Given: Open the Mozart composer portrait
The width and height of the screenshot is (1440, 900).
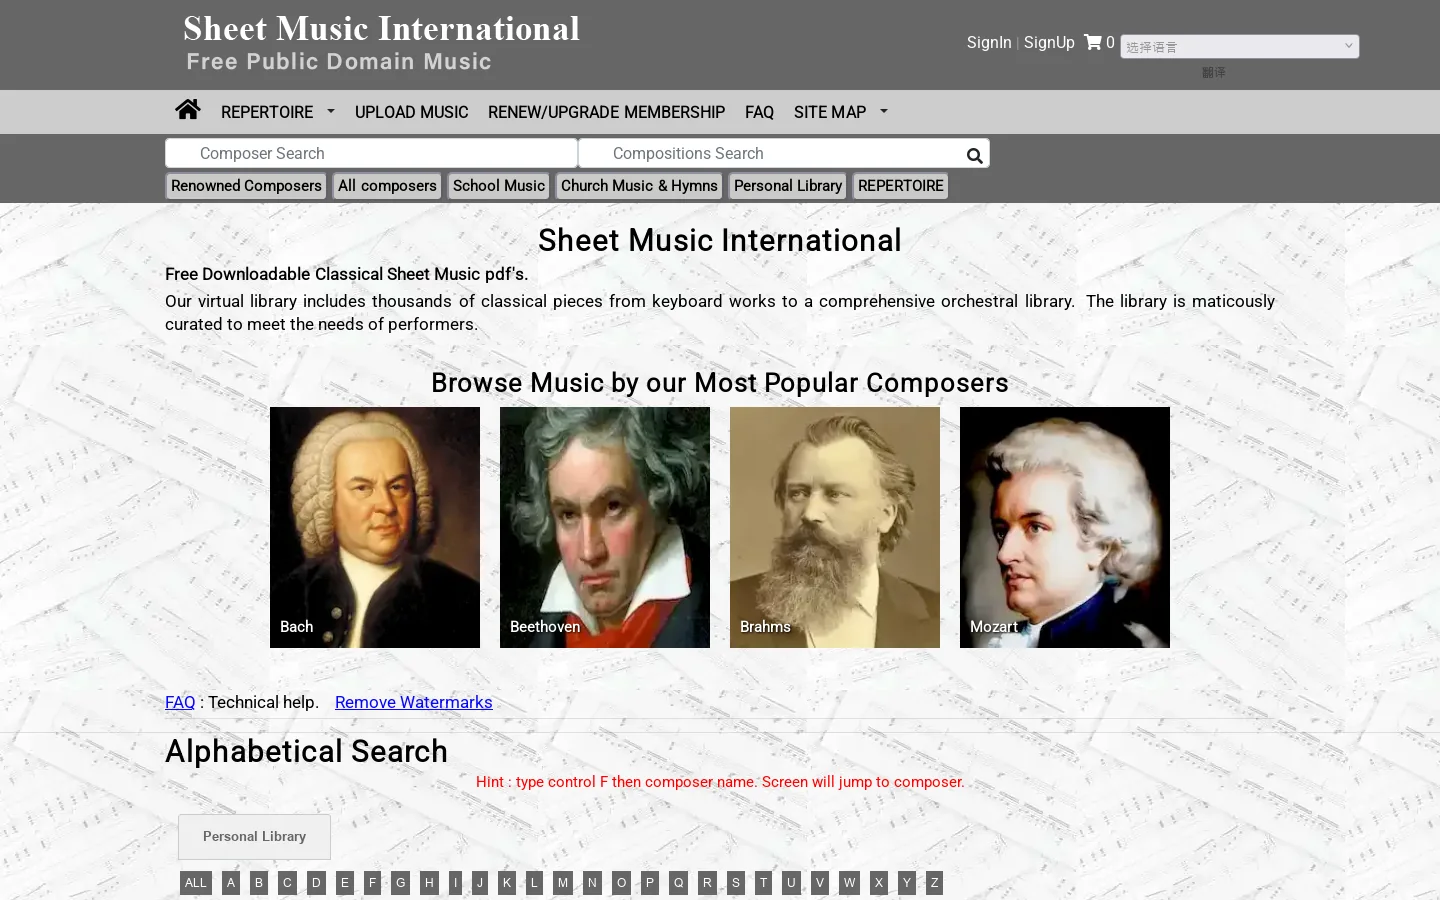Looking at the screenshot, I should [x=1065, y=527].
